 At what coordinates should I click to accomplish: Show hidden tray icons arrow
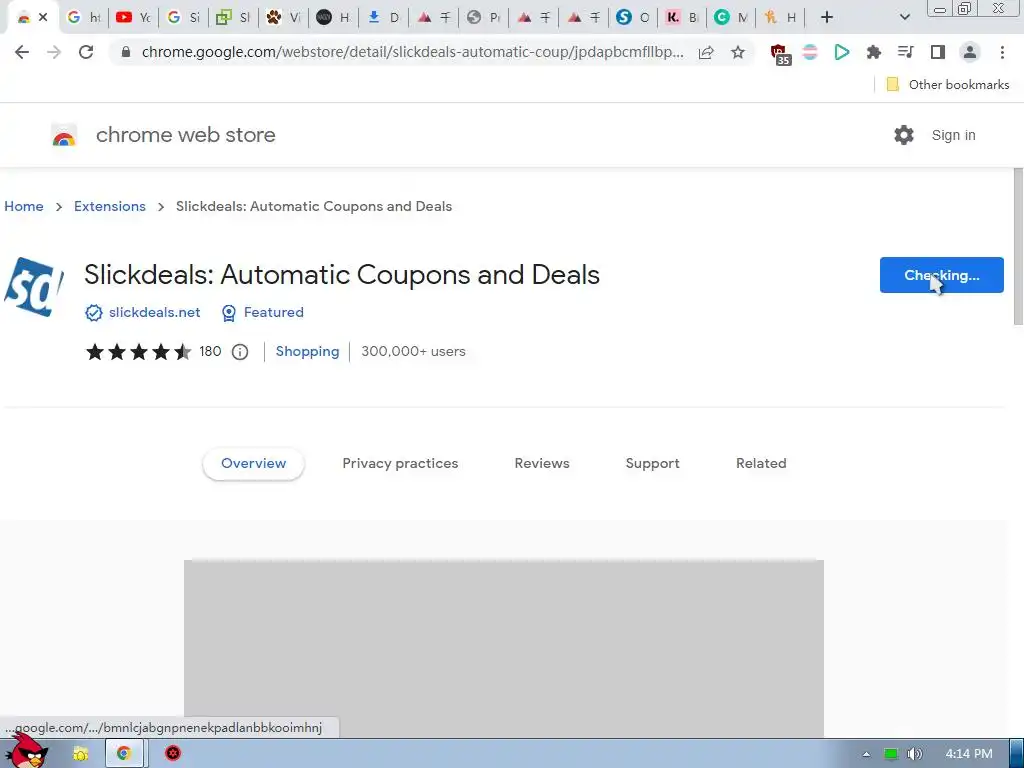[x=867, y=754]
